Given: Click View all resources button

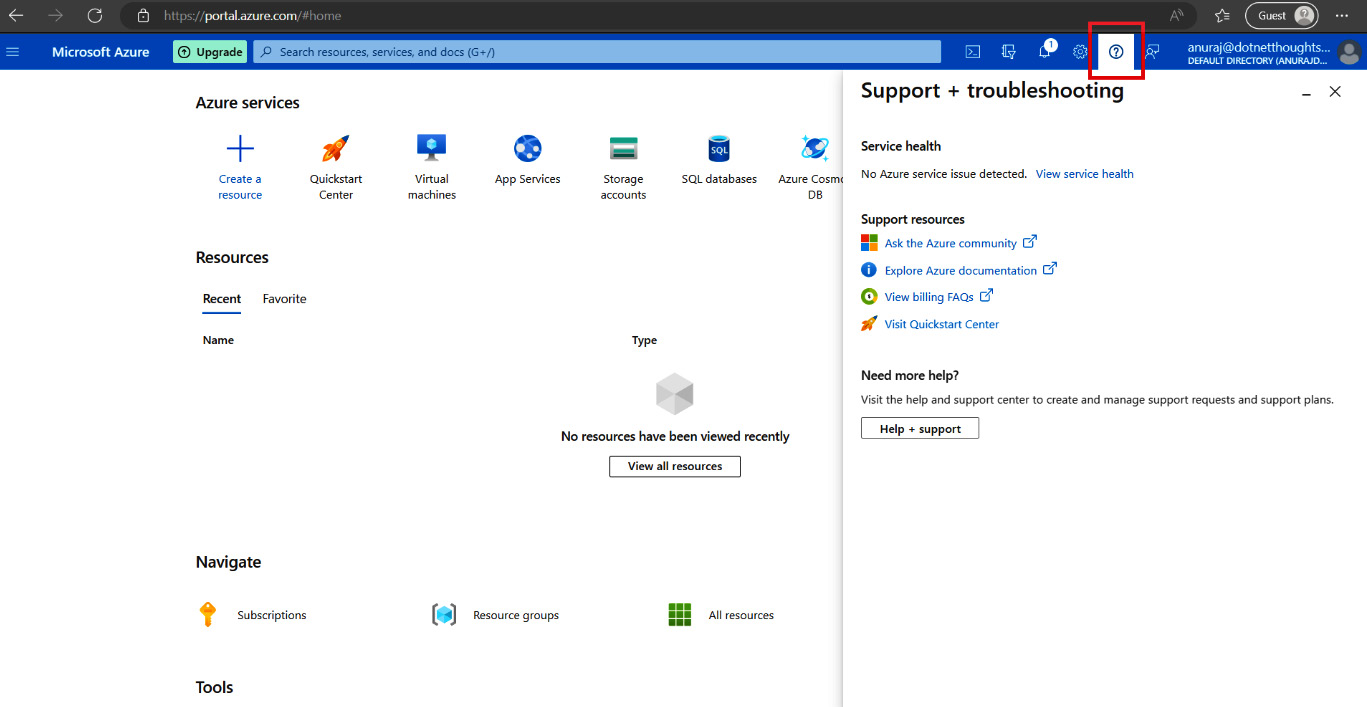Looking at the screenshot, I should (x=675, y=466).
